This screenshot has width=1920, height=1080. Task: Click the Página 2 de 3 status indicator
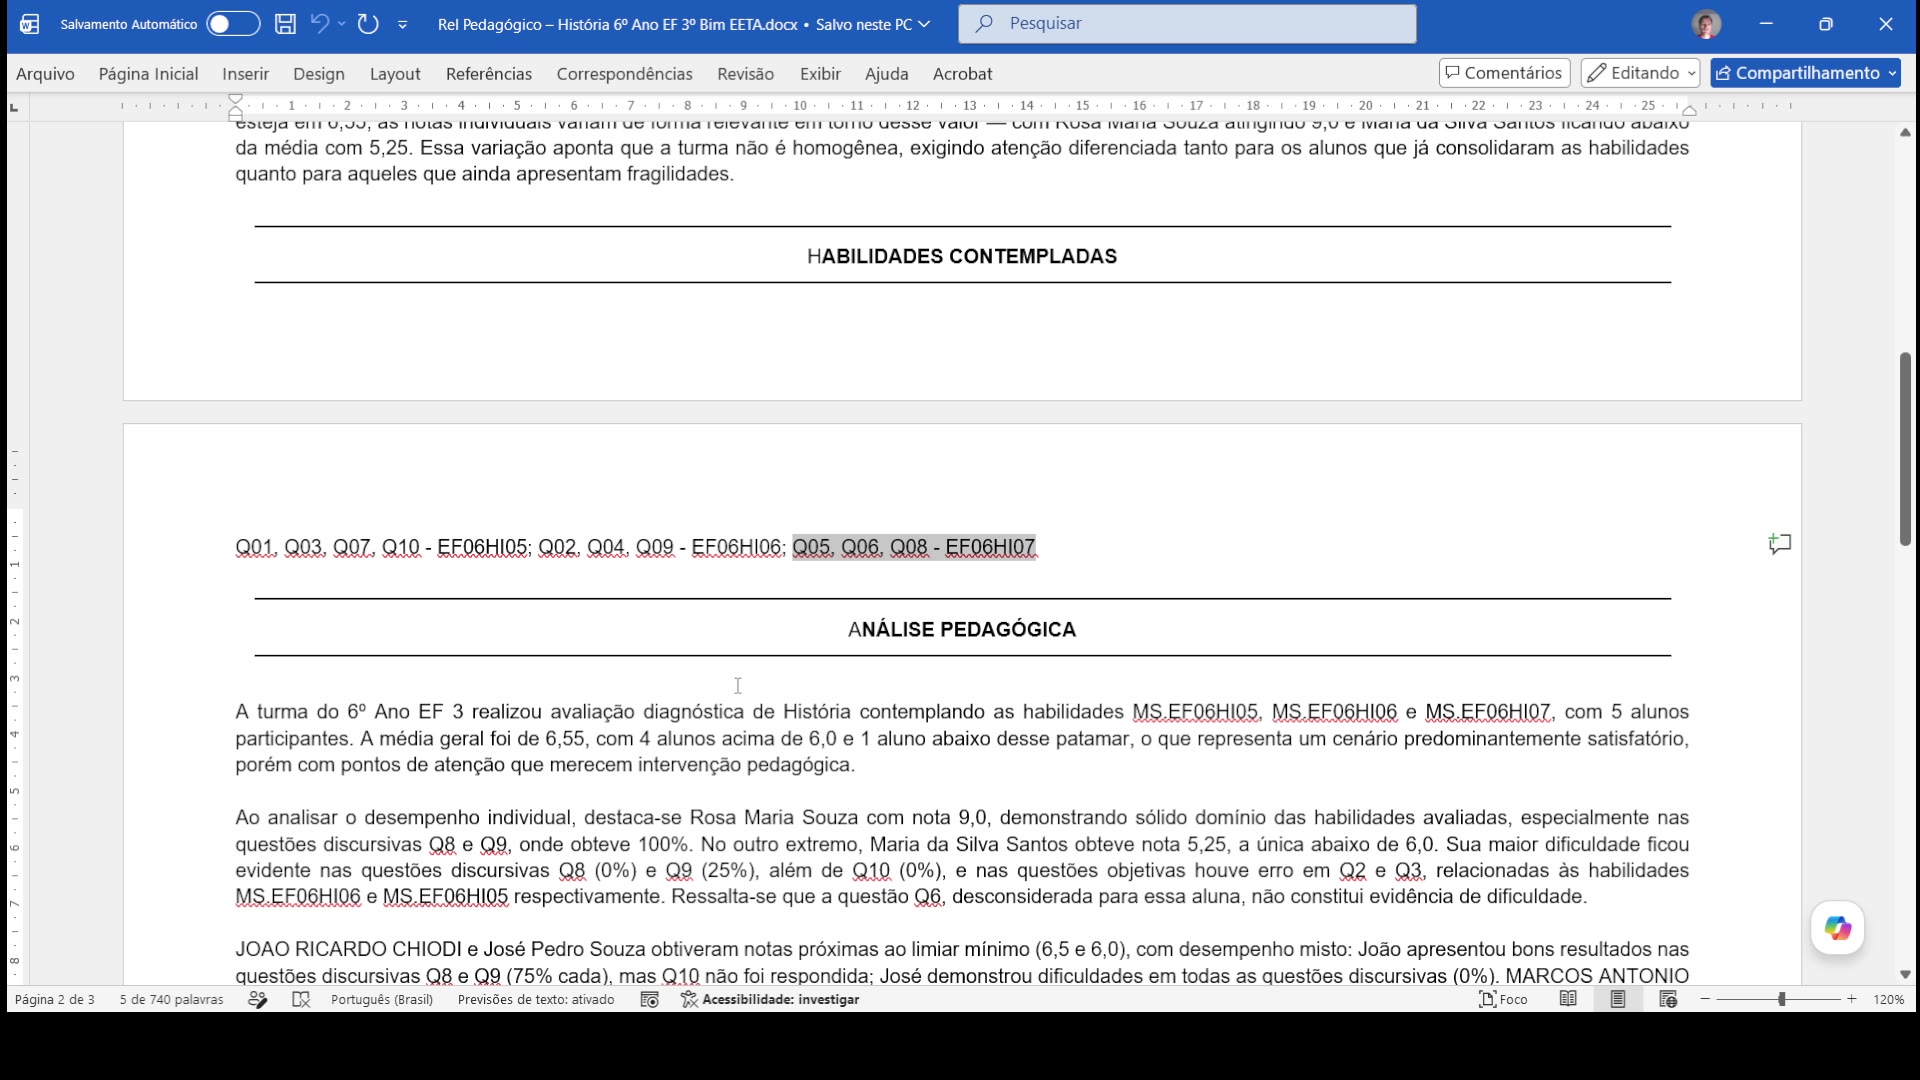point(55,999)
